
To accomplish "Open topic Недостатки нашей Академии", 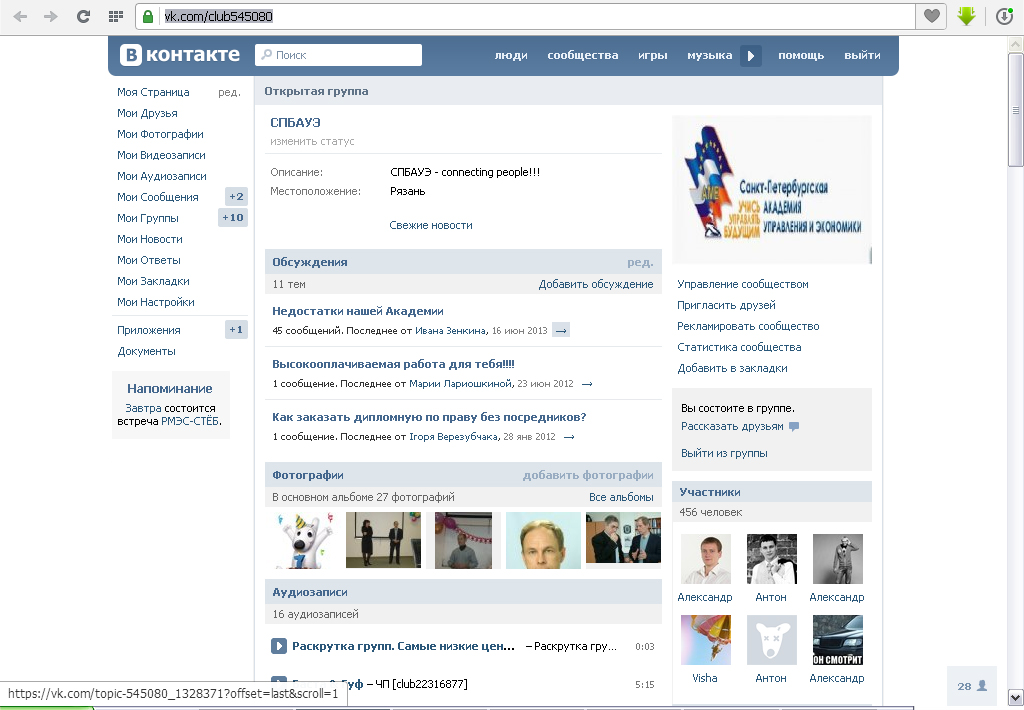I will pyautogui.click(x=358, y=311).
